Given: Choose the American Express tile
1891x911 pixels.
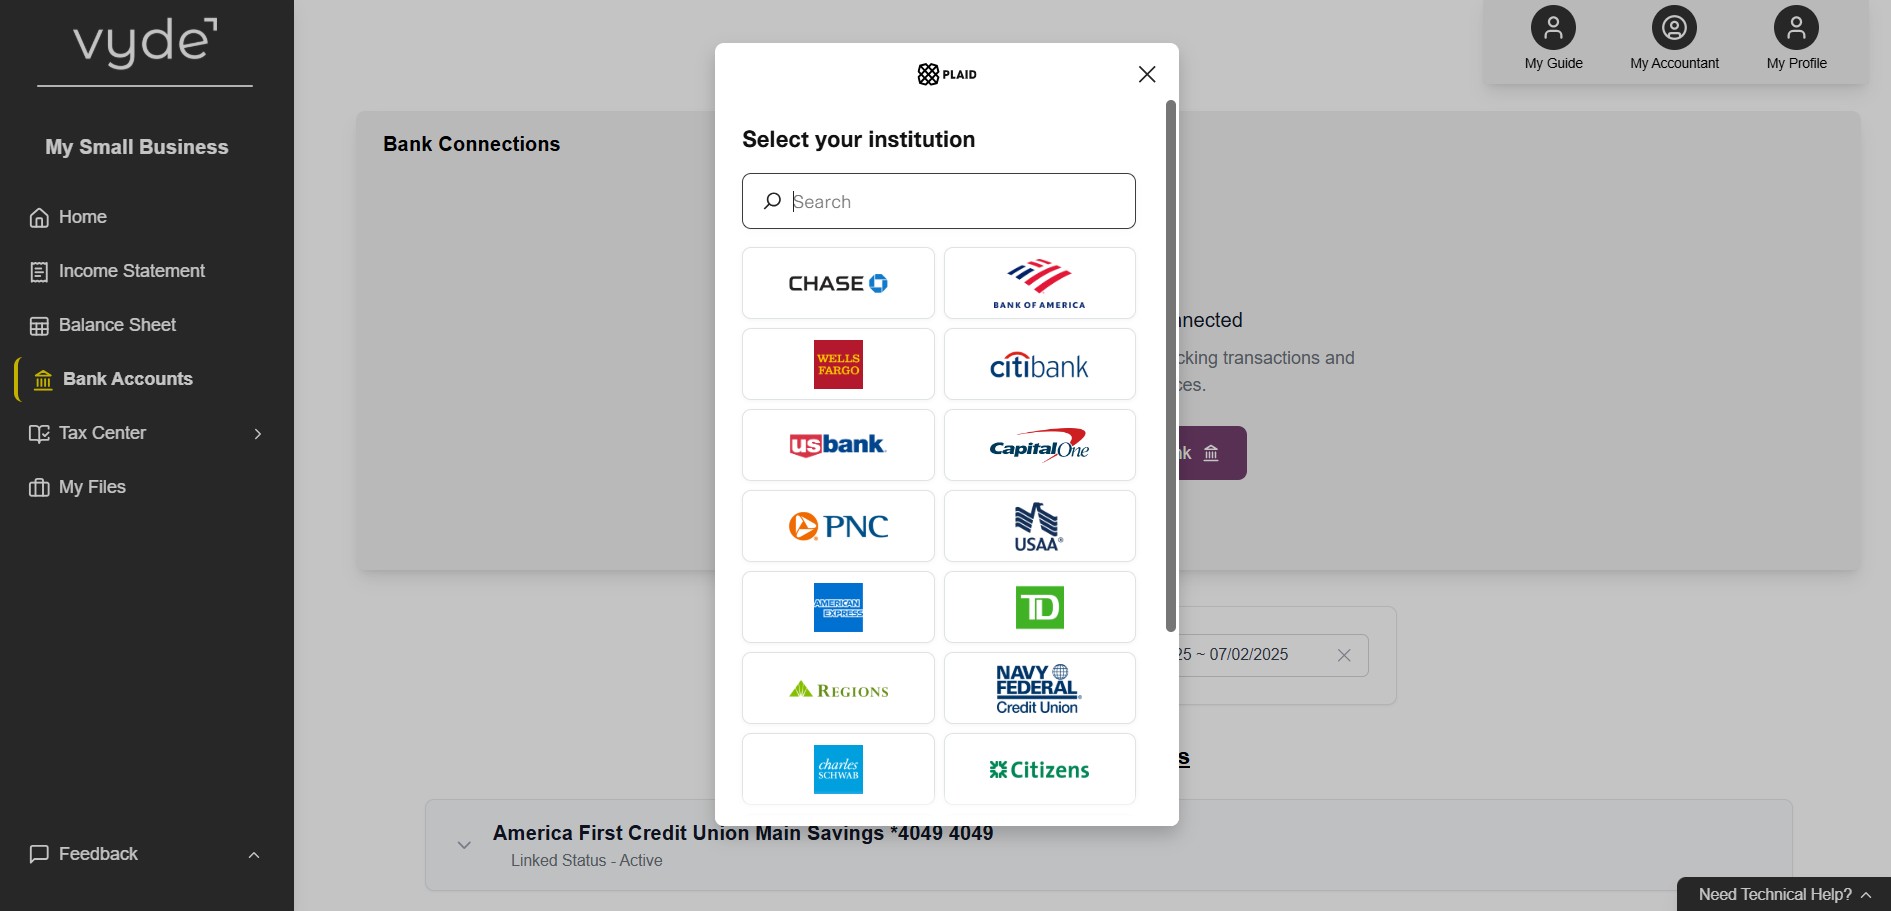Looking at the screenshot, I should (x=838, y=607).
